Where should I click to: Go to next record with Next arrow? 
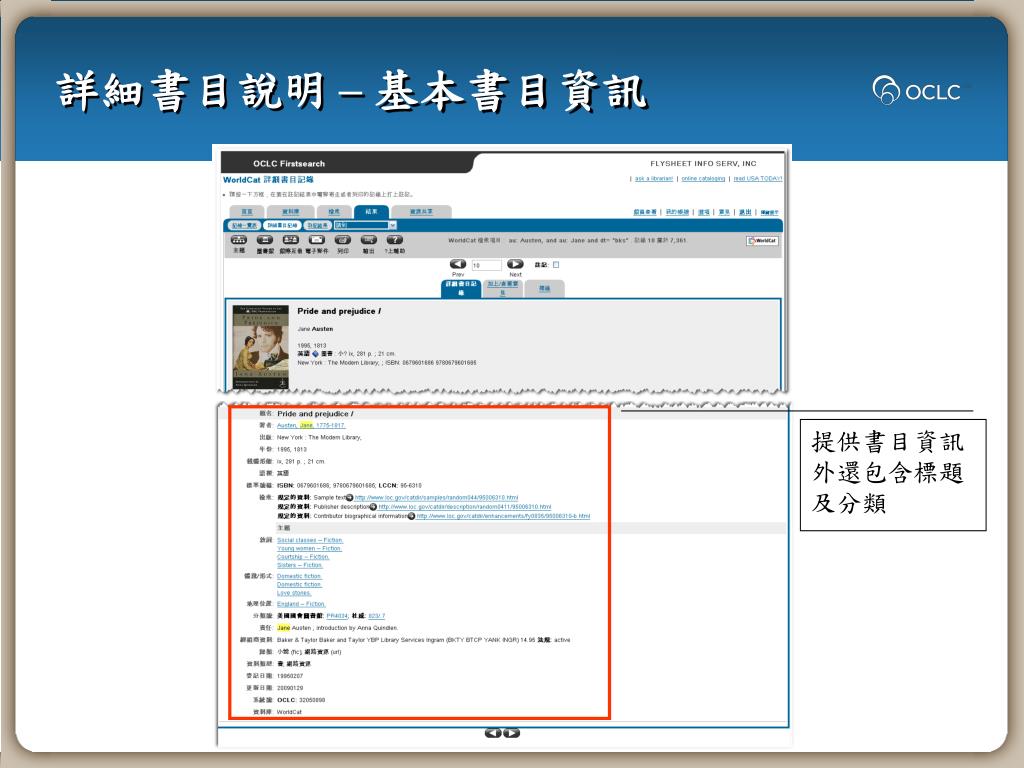tap(515, 264)
